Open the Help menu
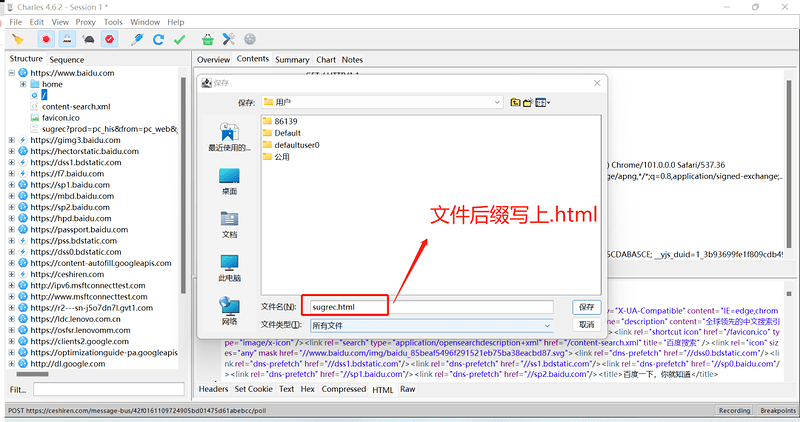 point(176,22)
